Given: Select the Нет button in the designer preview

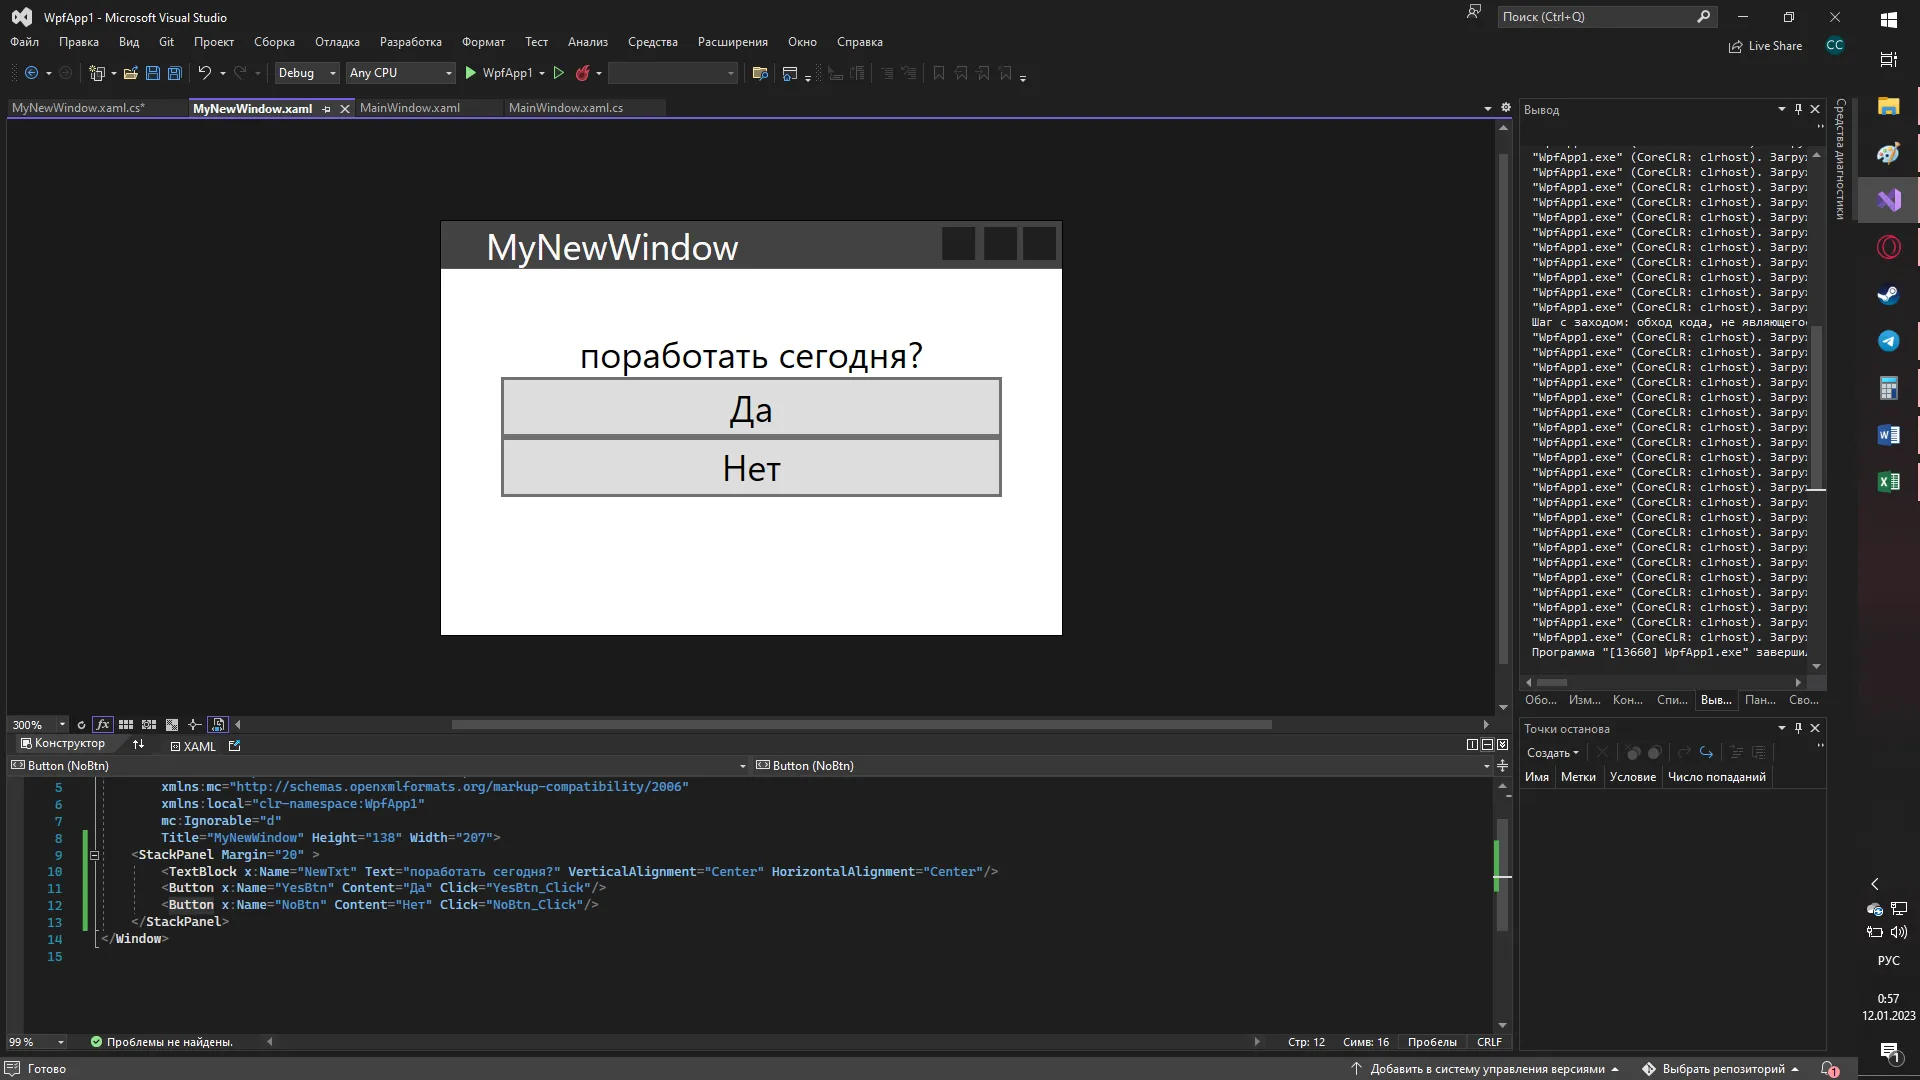Looking at the screenshot, I should coord(751,467).
